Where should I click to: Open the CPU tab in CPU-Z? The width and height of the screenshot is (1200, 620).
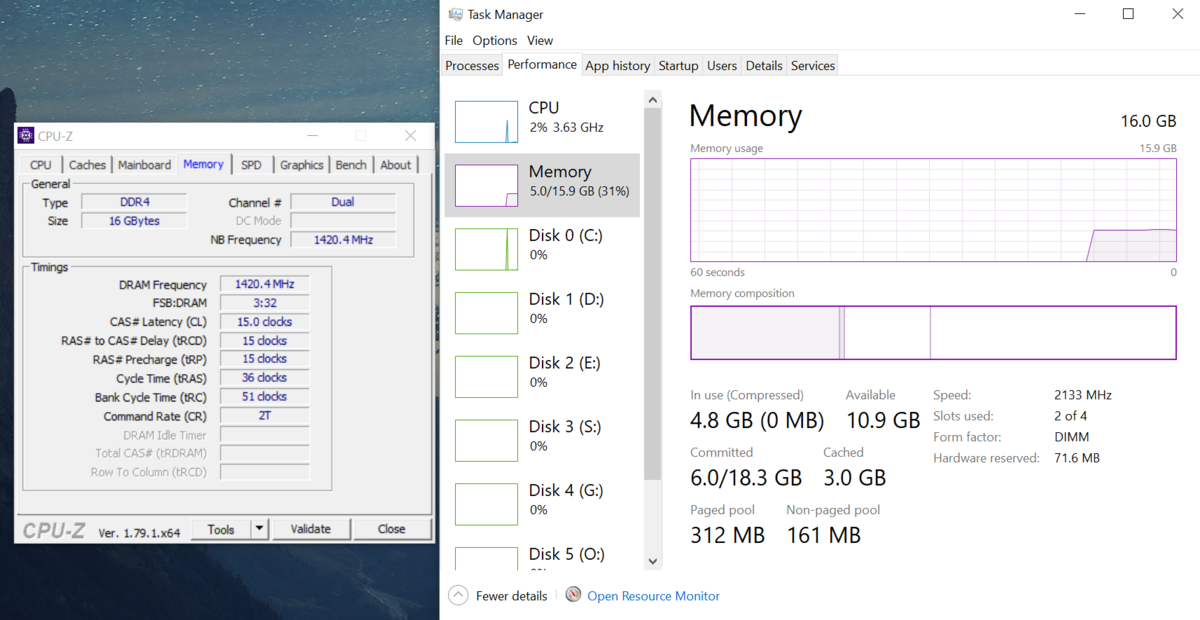pos(41,165)
